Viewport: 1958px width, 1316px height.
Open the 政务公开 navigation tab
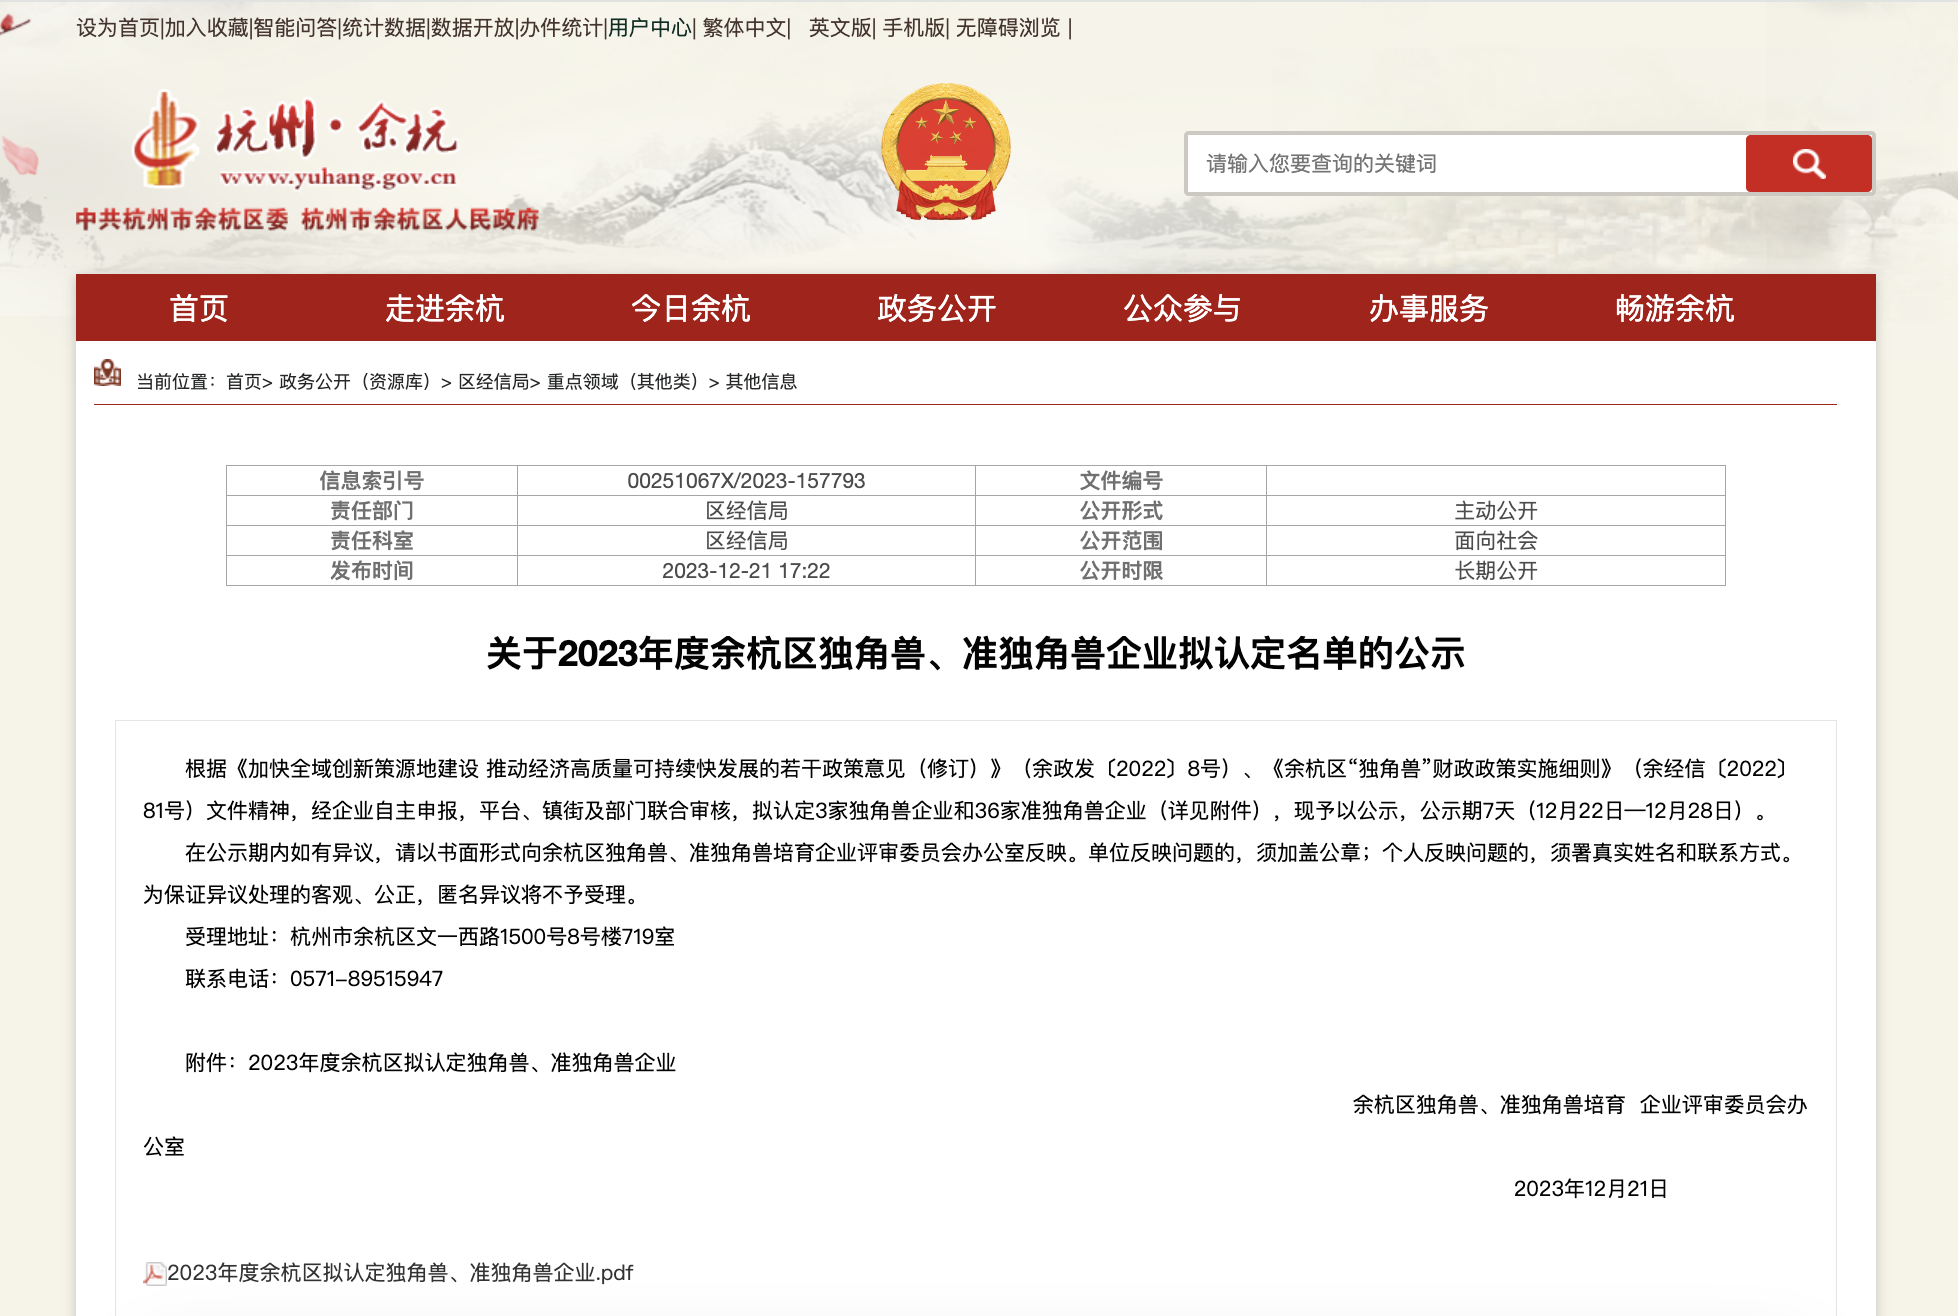937,308
